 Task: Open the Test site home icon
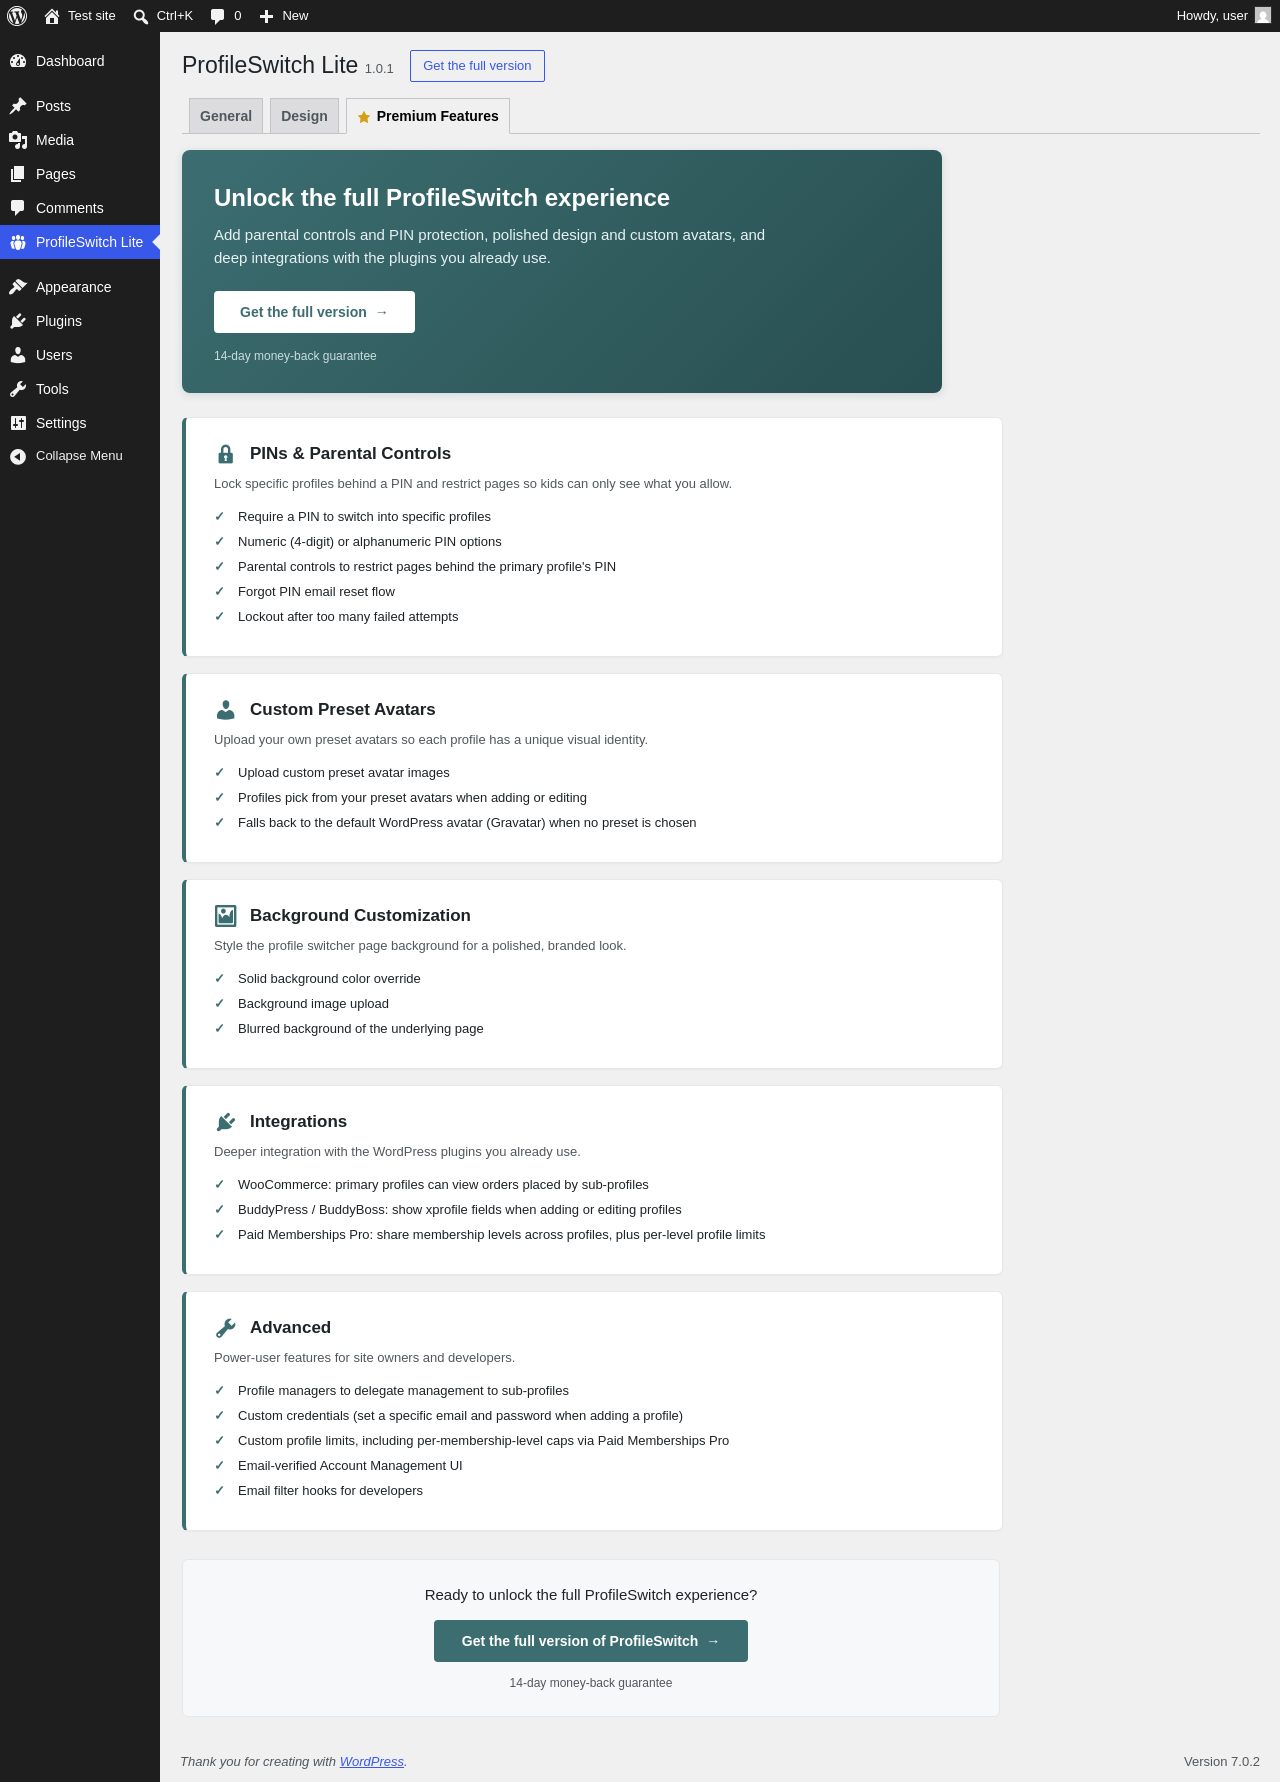click(52, 16)
